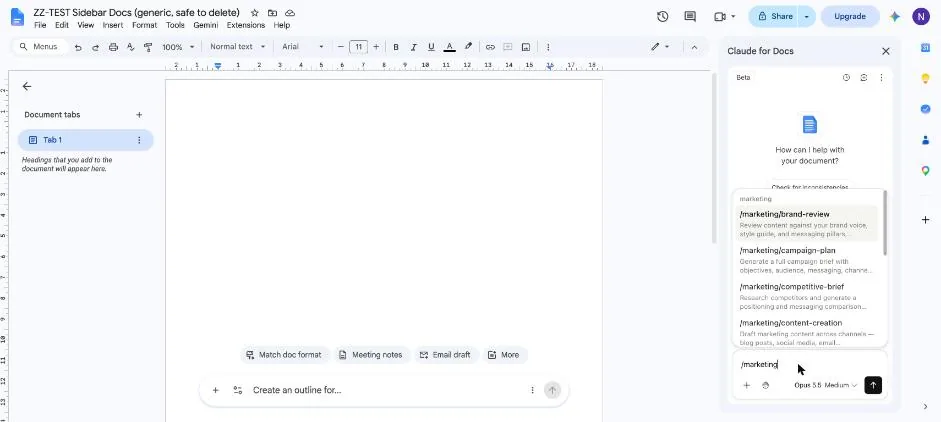Open the Gemini sparkle icon
The image size is (941, 422).
[x=895, y=16]
